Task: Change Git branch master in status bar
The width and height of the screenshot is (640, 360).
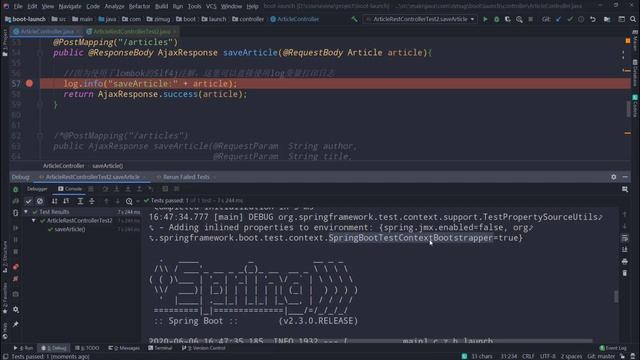Action: 601,356
